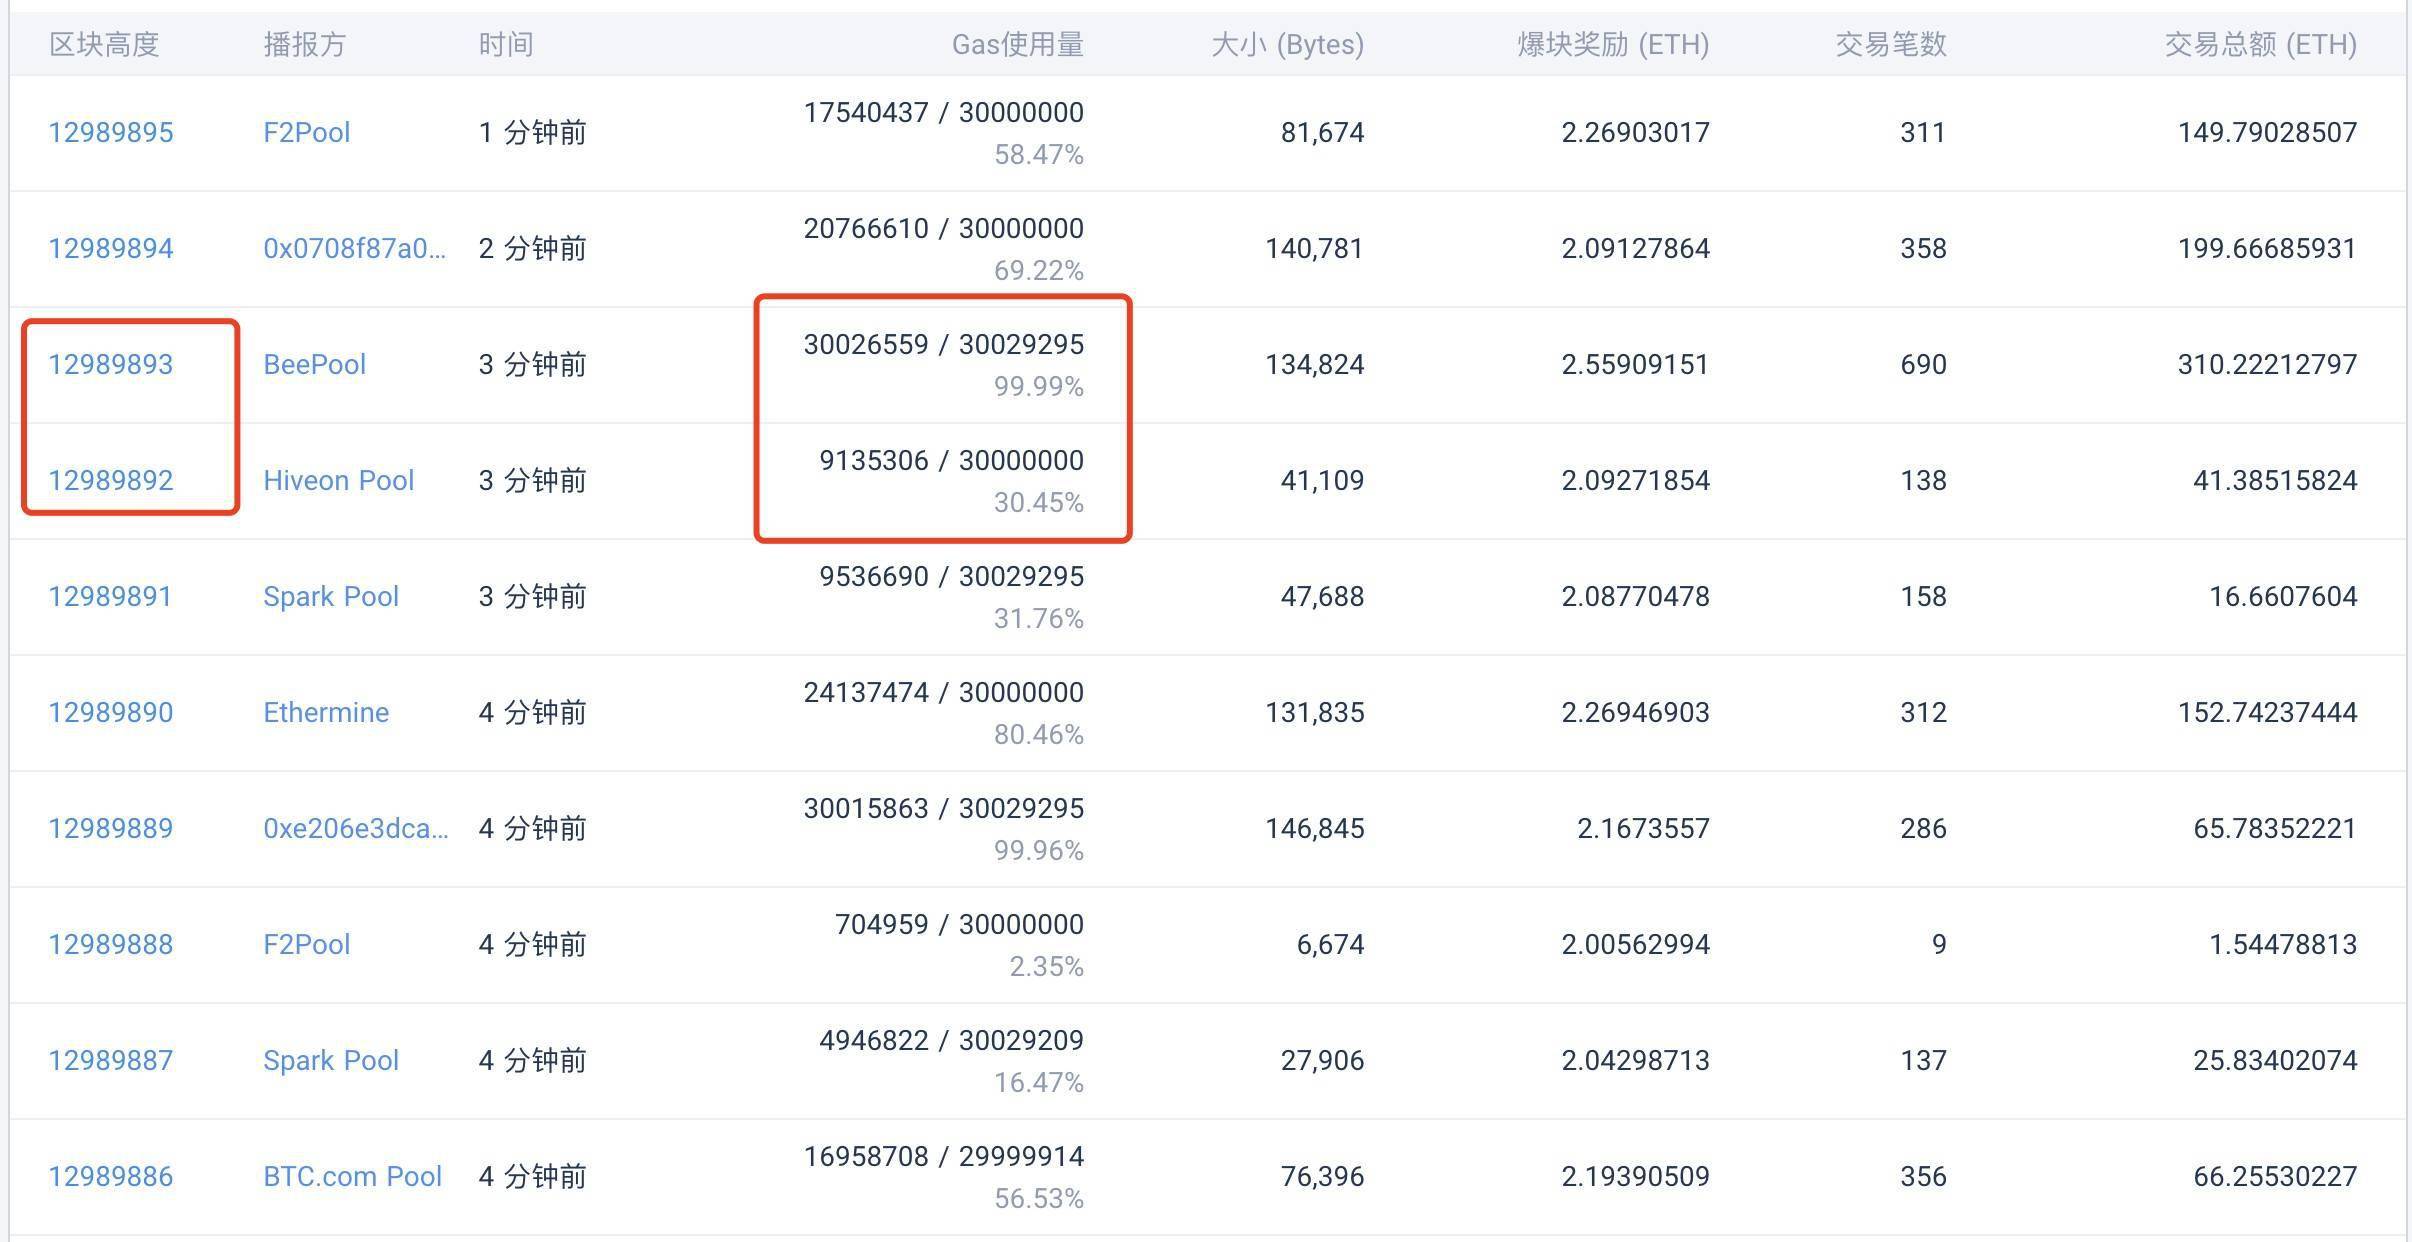Click total amount 149.79028507
Viewport: 2412px width, 1242px height.
coord(2268,132)
